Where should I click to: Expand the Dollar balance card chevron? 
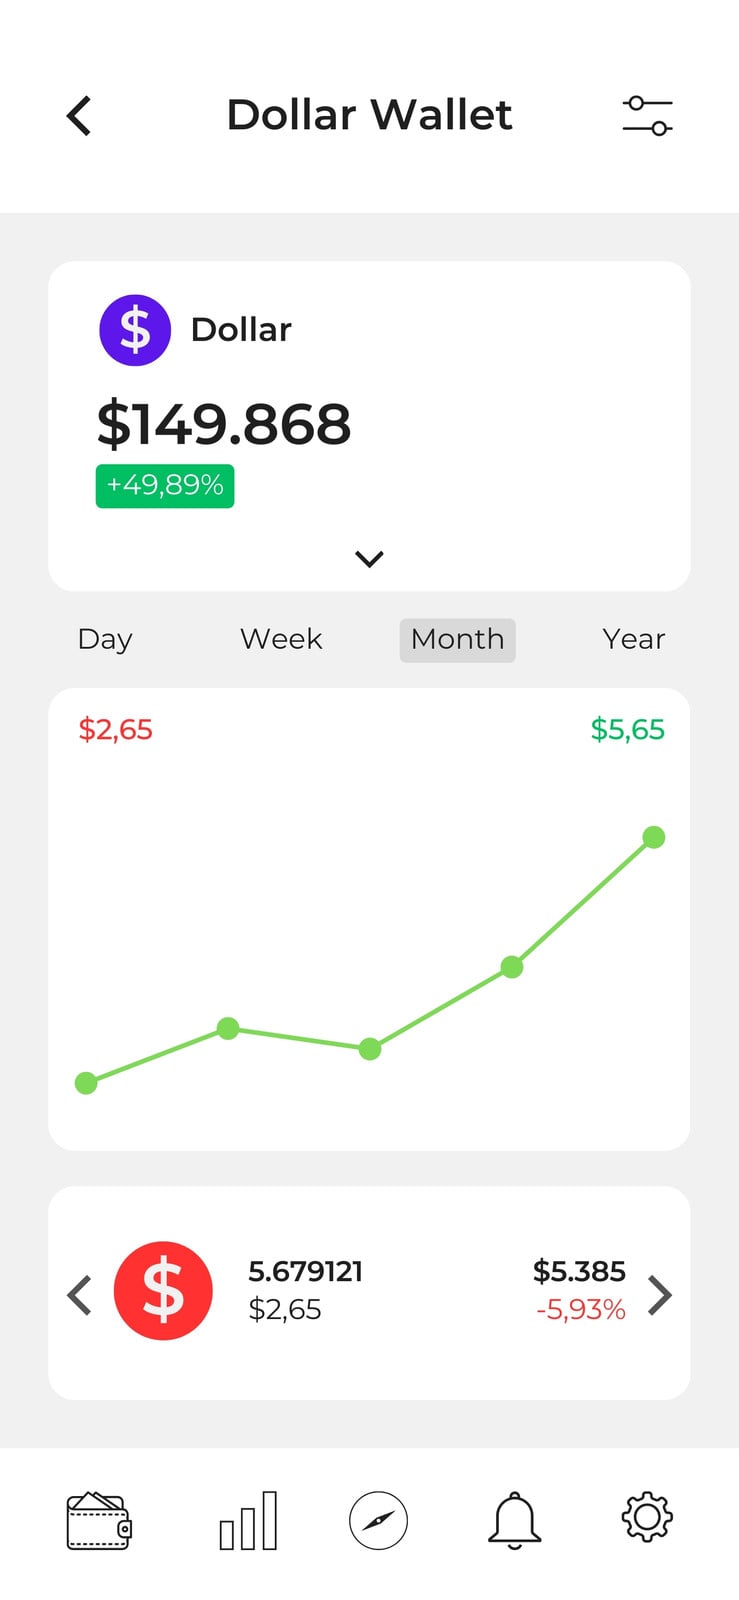[370, 559]
